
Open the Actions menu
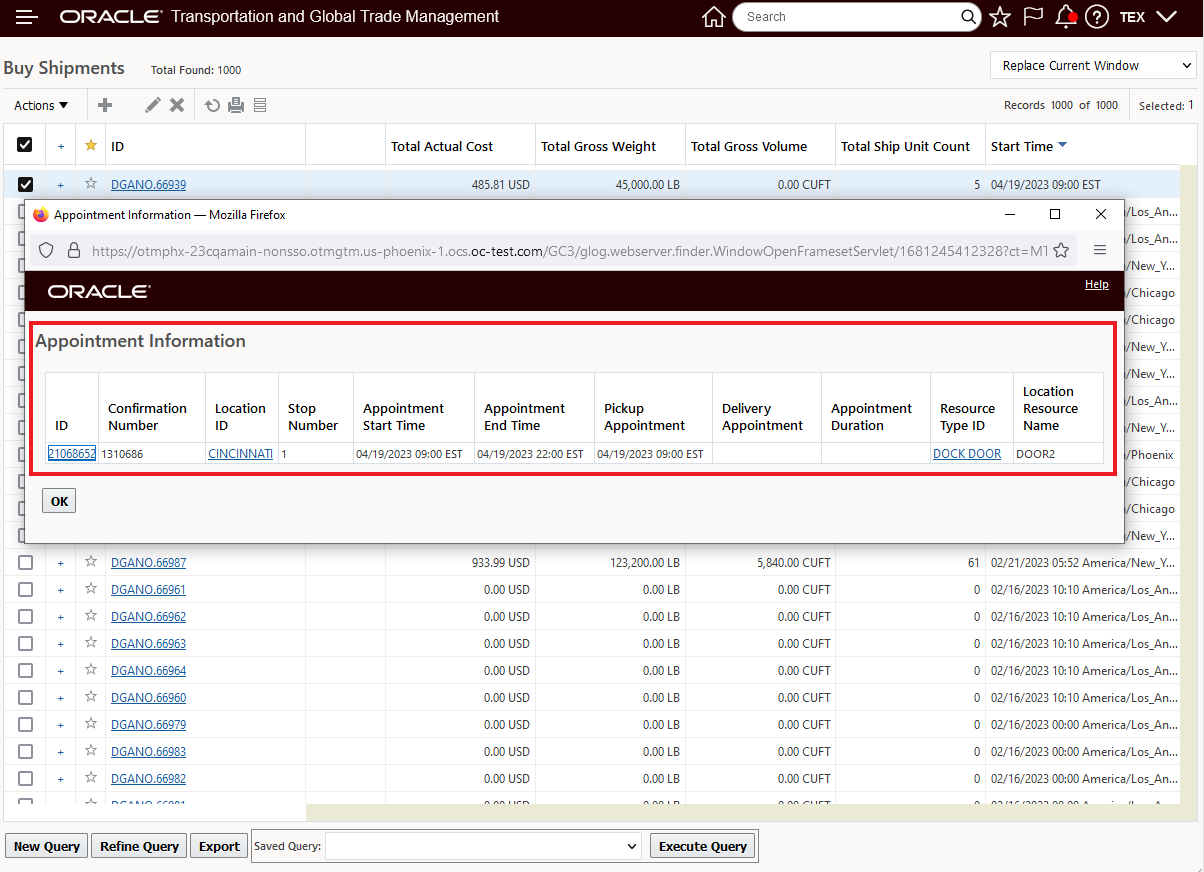pyautogui.click(x=41, y=105)
